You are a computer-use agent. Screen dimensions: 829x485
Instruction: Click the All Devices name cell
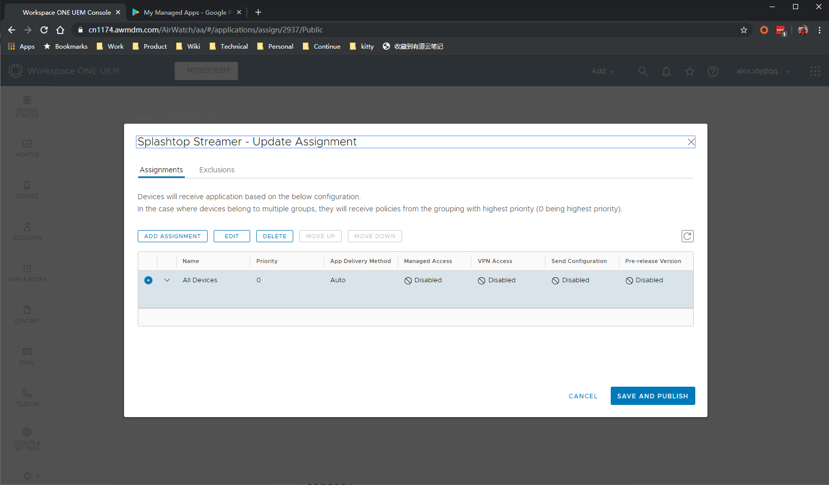point(200,280)
